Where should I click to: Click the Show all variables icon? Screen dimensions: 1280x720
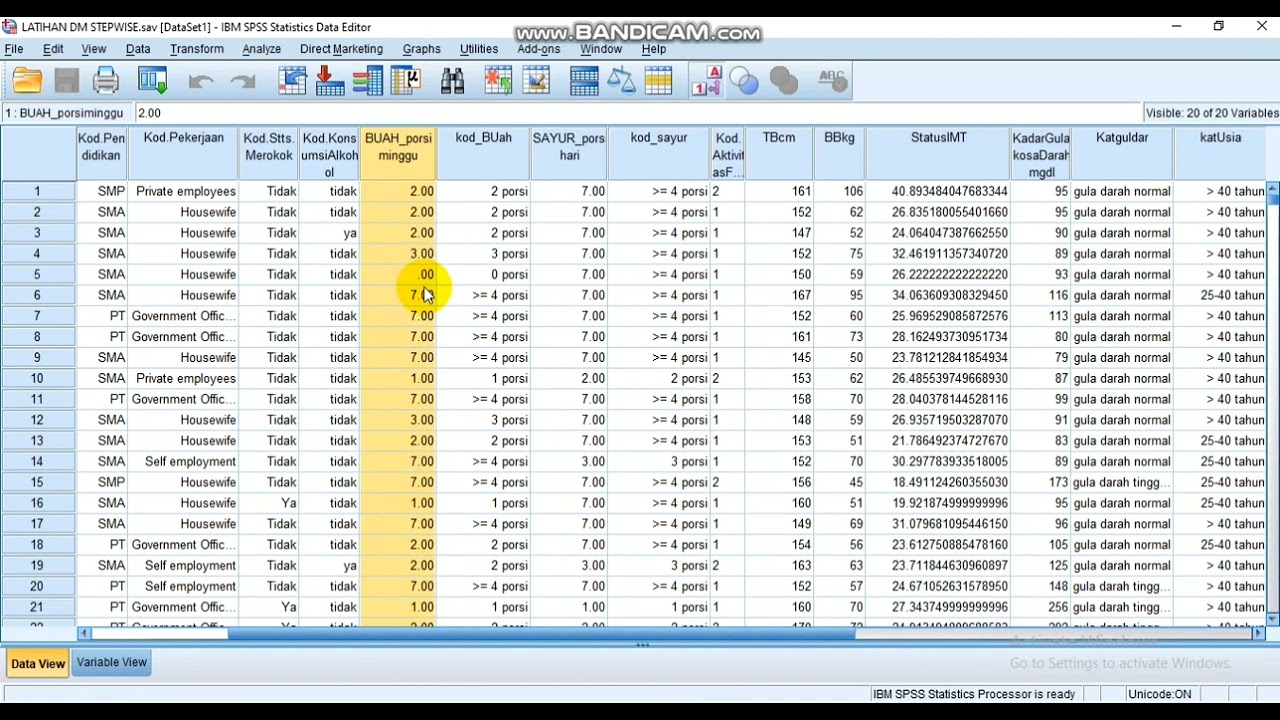click(x=784, y=81)
